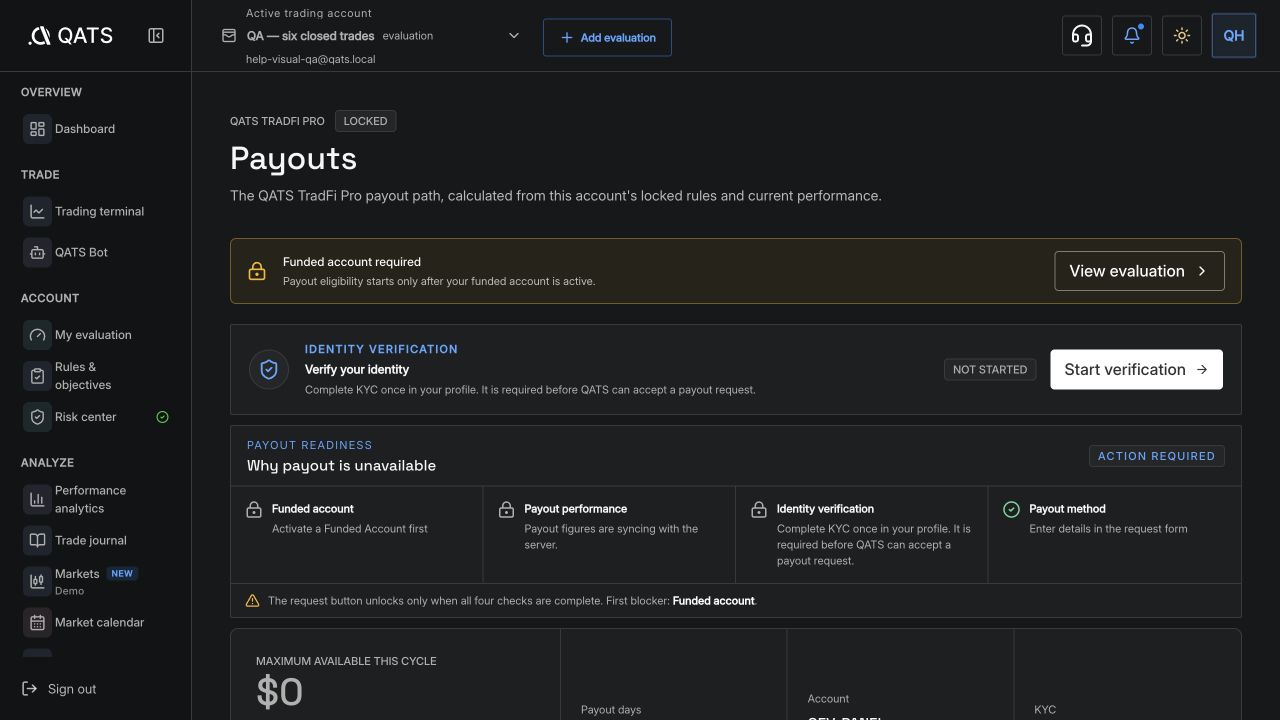Click the Sign out link
Screen dimensions: 1280x720
click(59, 689)
